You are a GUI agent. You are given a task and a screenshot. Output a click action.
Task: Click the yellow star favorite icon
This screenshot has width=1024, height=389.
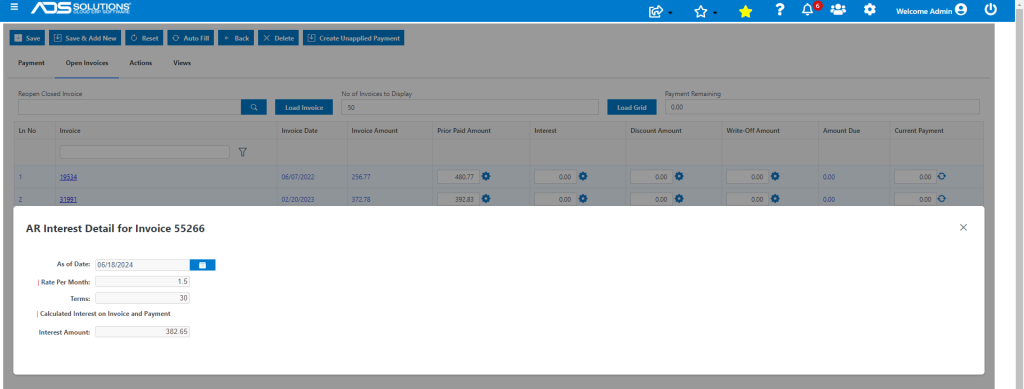click(x=745, y=11)
